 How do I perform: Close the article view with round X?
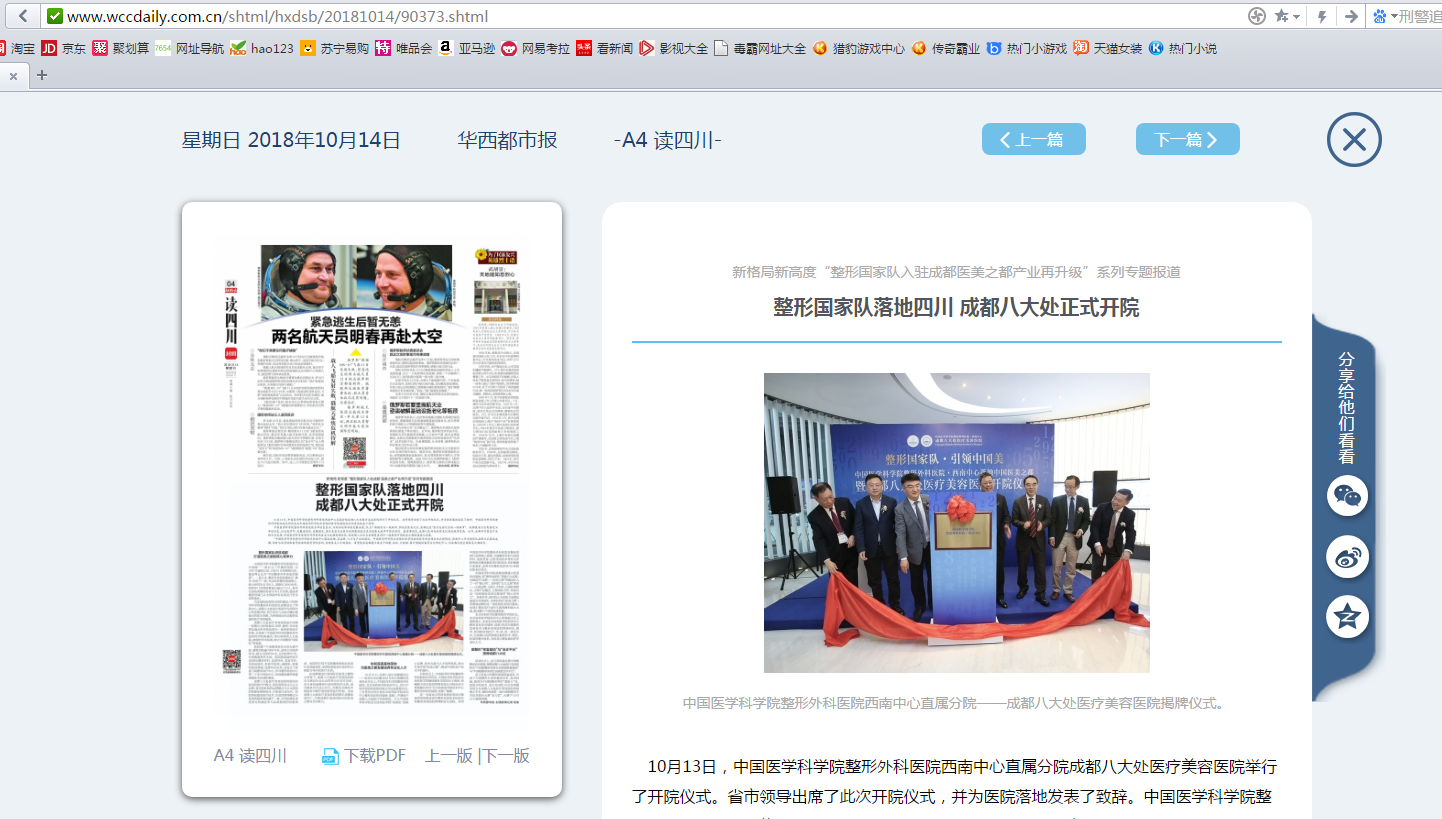point(1354,139)
